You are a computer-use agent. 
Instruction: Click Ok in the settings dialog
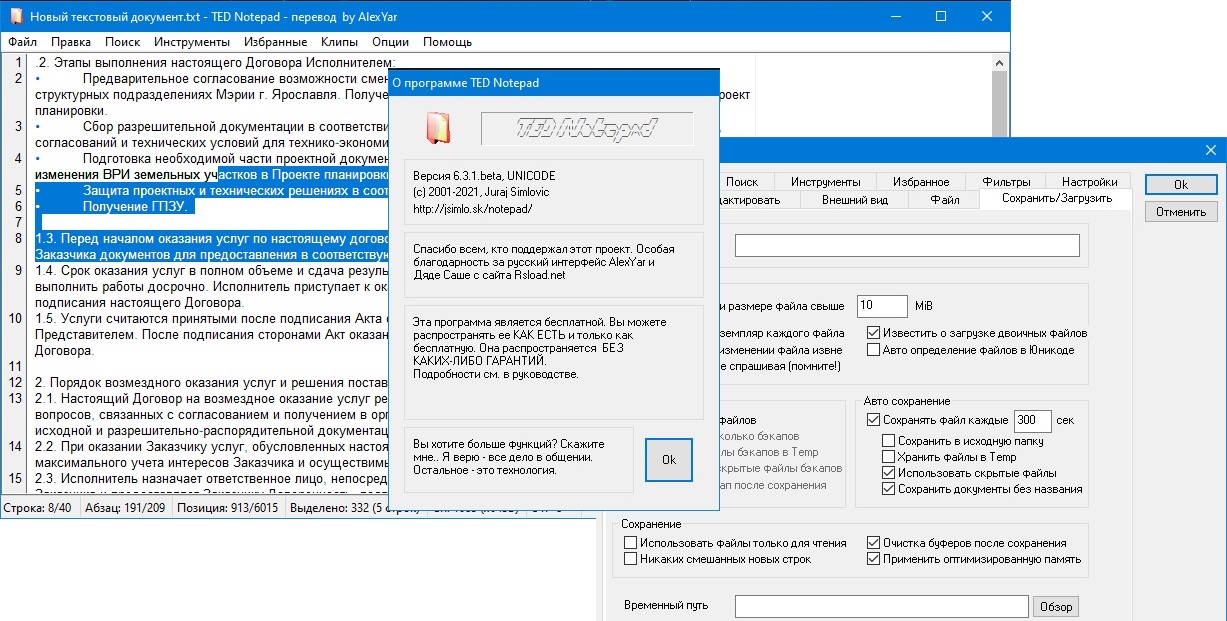pos(1181,185)
